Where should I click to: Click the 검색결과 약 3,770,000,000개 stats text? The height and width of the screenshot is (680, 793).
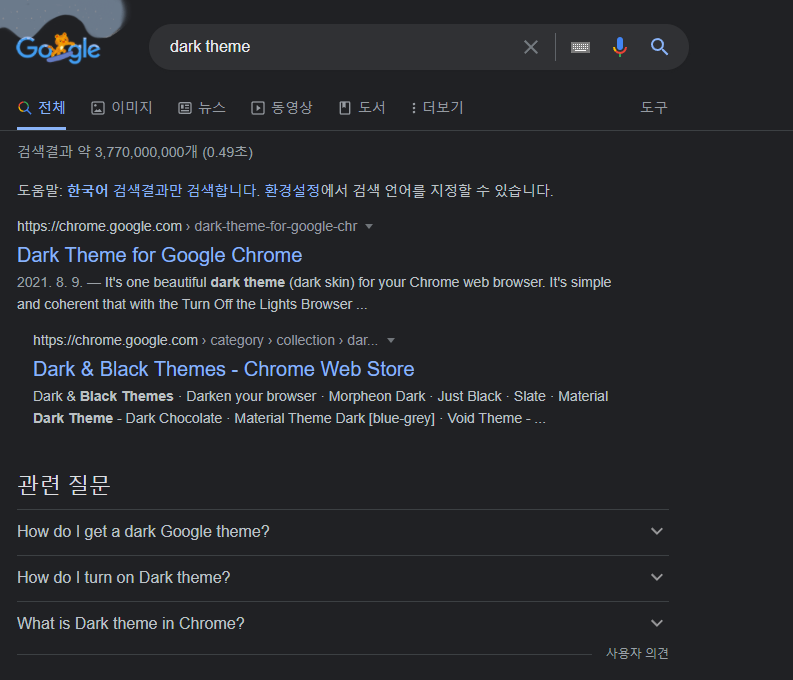coord(135,152)
